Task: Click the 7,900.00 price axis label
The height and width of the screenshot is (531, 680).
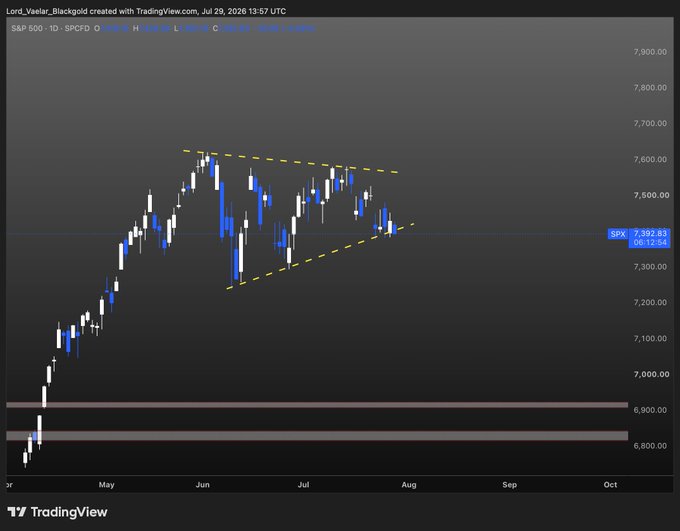Action: click(x=650, y=52)
